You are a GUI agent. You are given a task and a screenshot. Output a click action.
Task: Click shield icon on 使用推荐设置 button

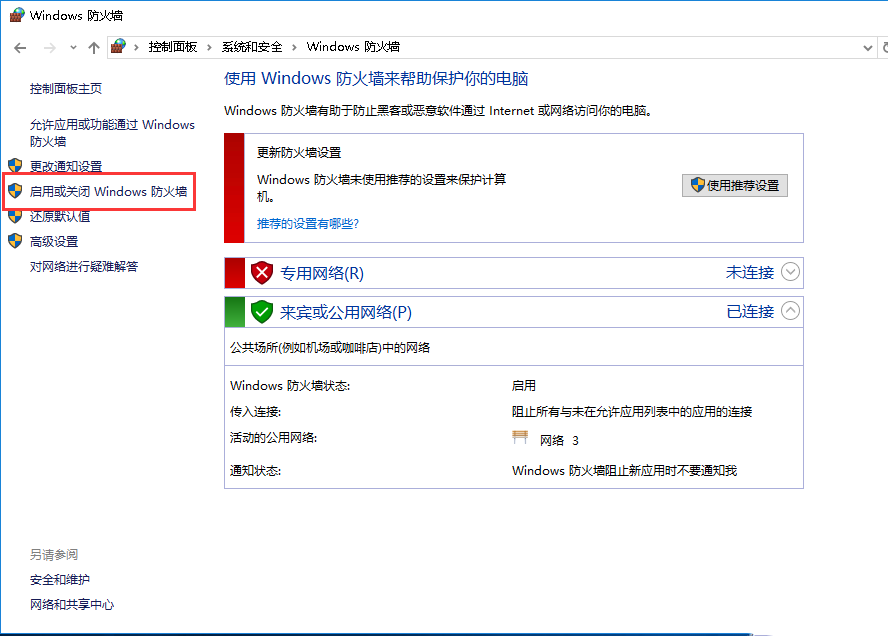[698, 185]
